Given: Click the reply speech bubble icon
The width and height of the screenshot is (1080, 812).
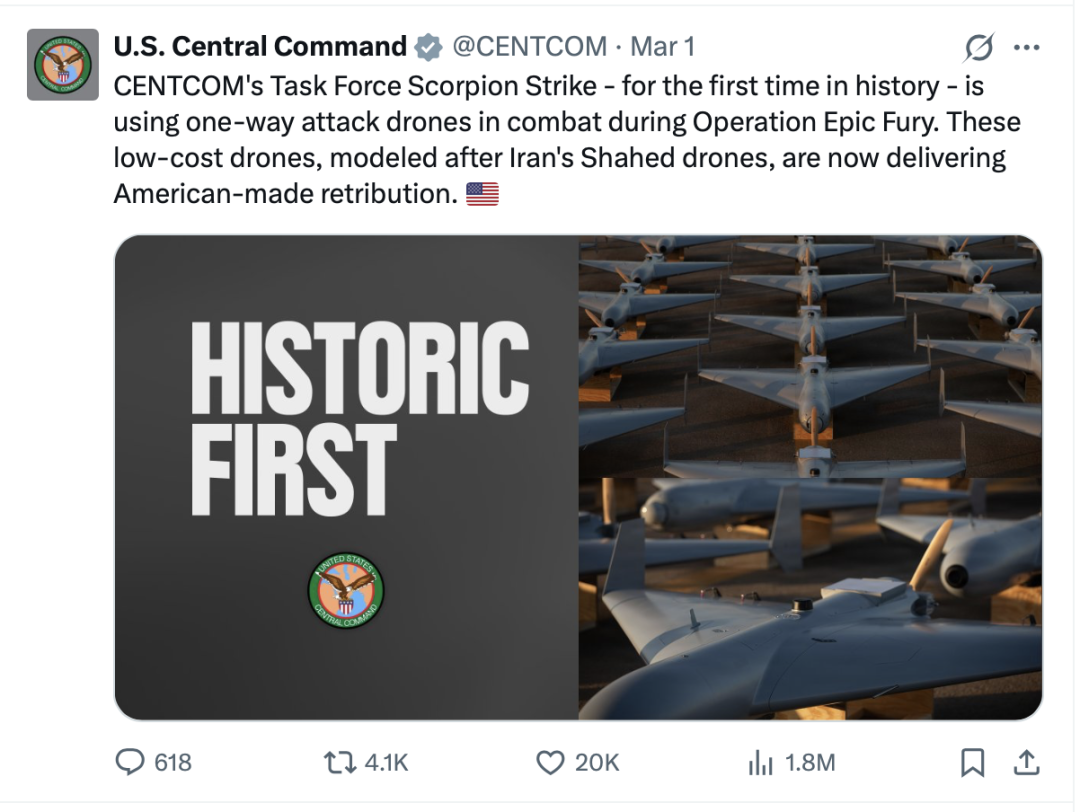Looking at the screenshot, I should 130,763.
